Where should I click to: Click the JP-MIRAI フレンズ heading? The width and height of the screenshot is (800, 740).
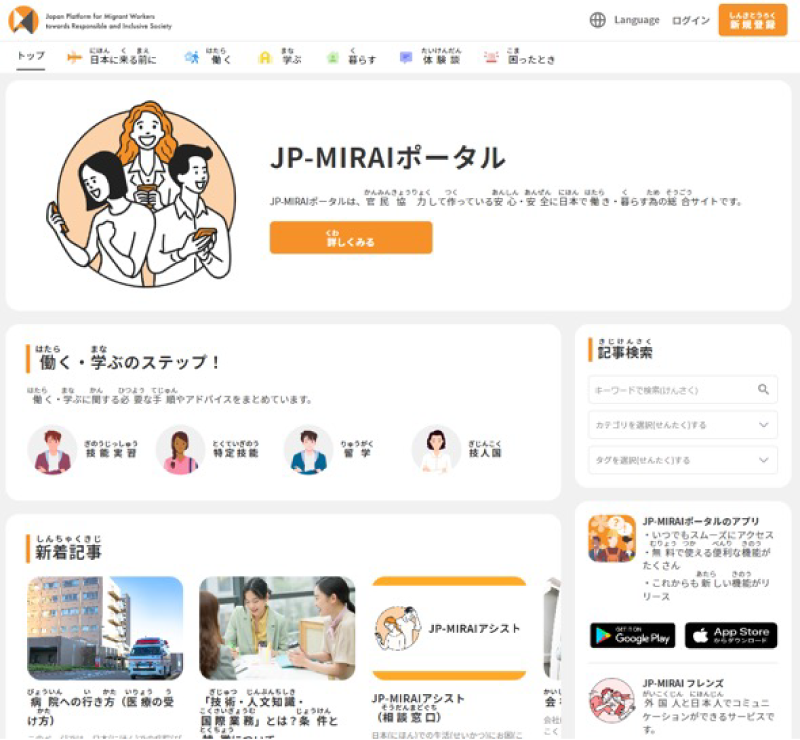[683, 683]
